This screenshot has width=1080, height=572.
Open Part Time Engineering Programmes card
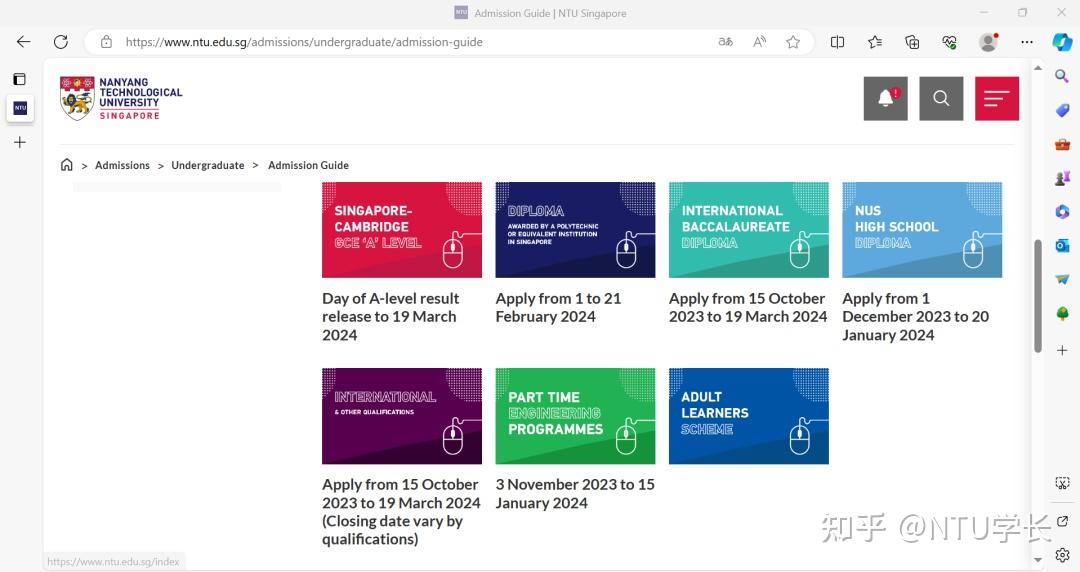point(575,416)
